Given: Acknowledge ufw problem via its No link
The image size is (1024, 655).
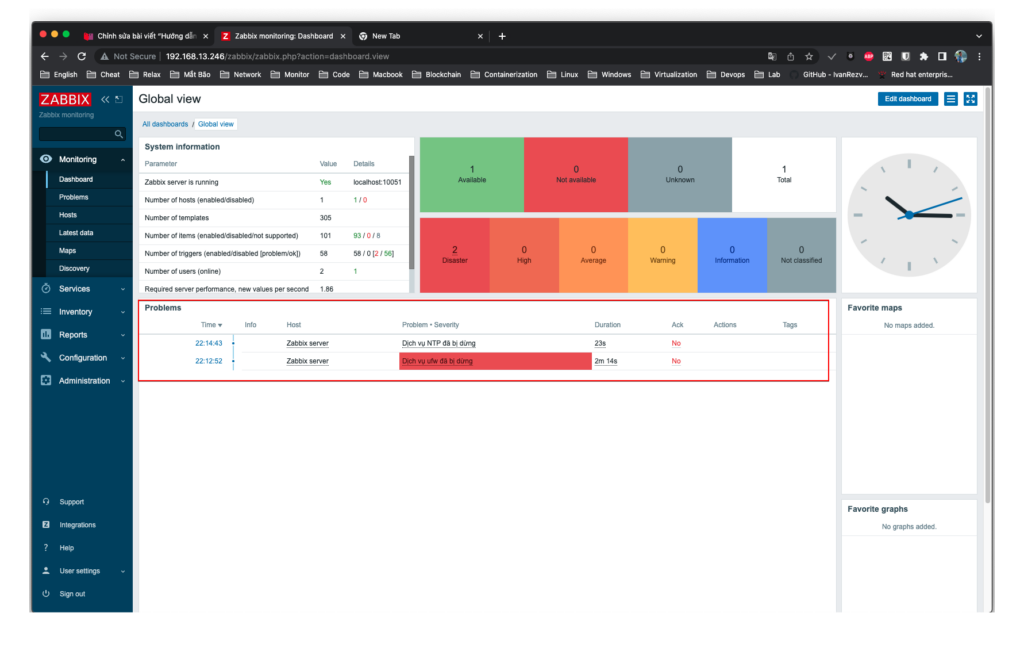Looking at the screenshot, I should click(676, 361).
